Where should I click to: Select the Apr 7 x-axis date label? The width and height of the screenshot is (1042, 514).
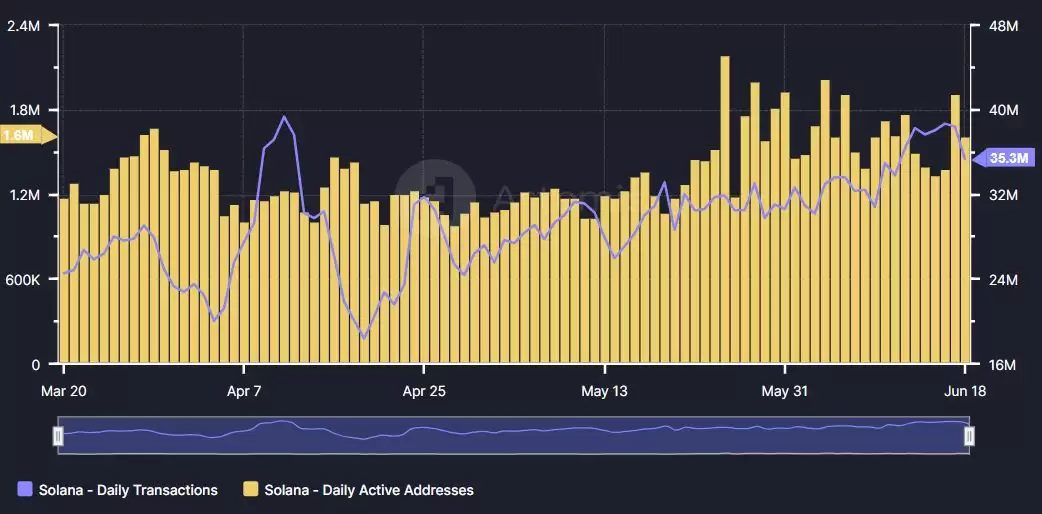(244, 391)
